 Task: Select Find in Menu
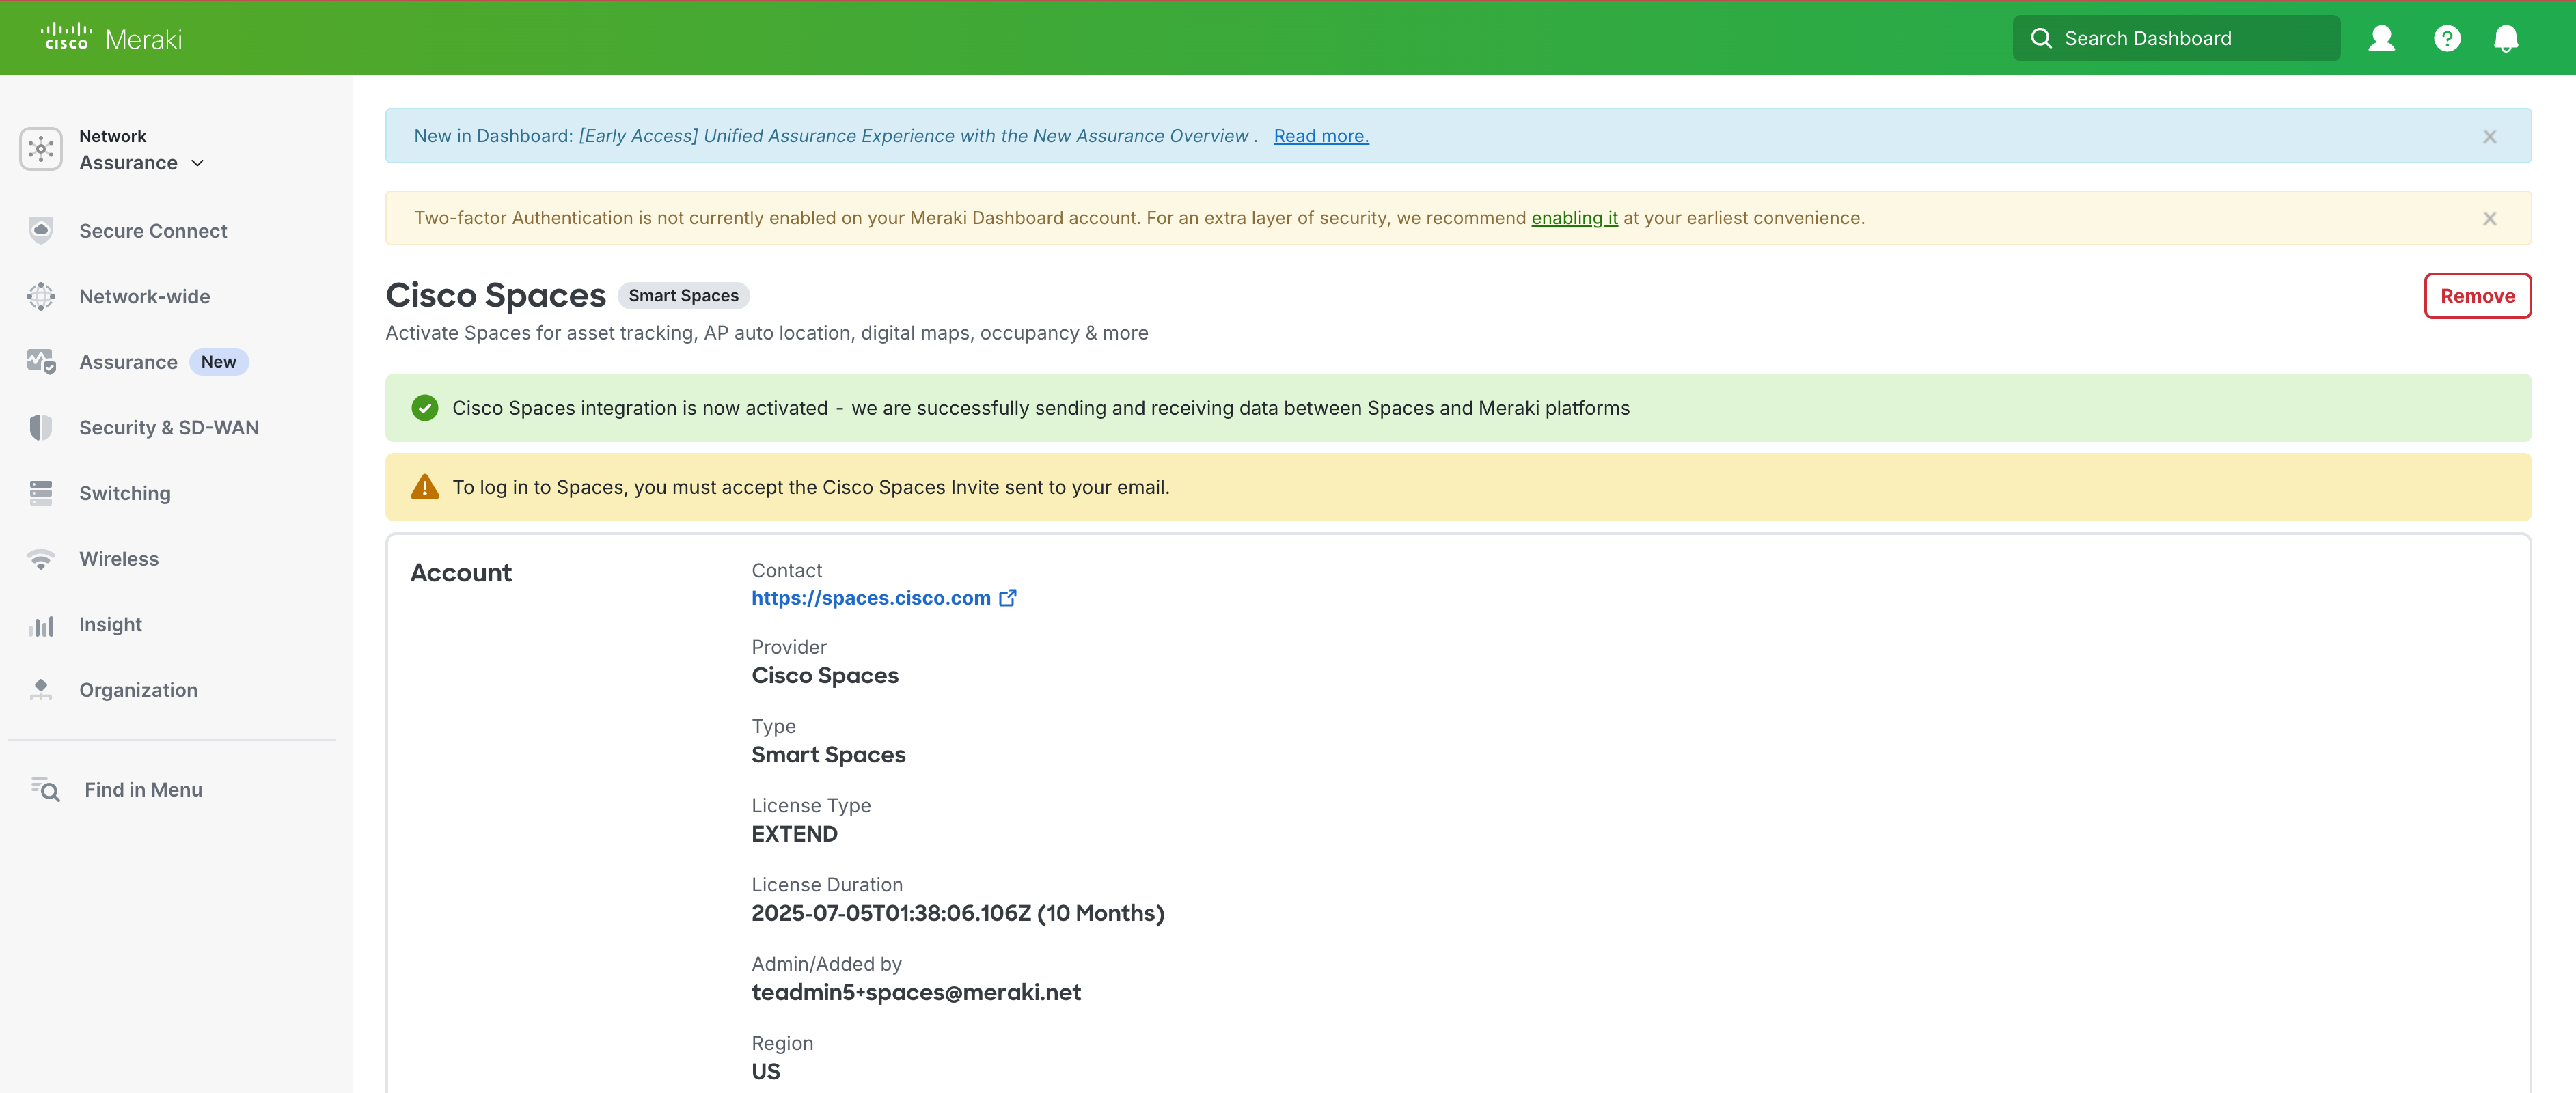tap(143, 789)
